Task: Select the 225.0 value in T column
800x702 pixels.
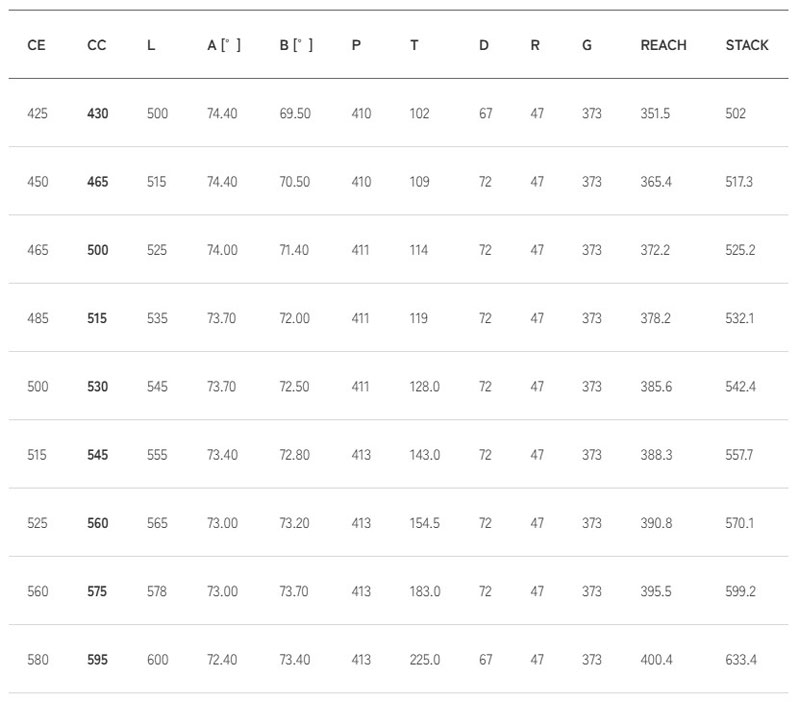Action: pos(424,660)
